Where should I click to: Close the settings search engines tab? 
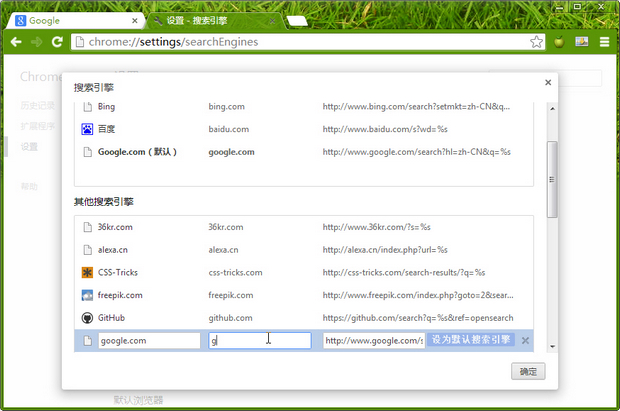click(x=272, y=21)
